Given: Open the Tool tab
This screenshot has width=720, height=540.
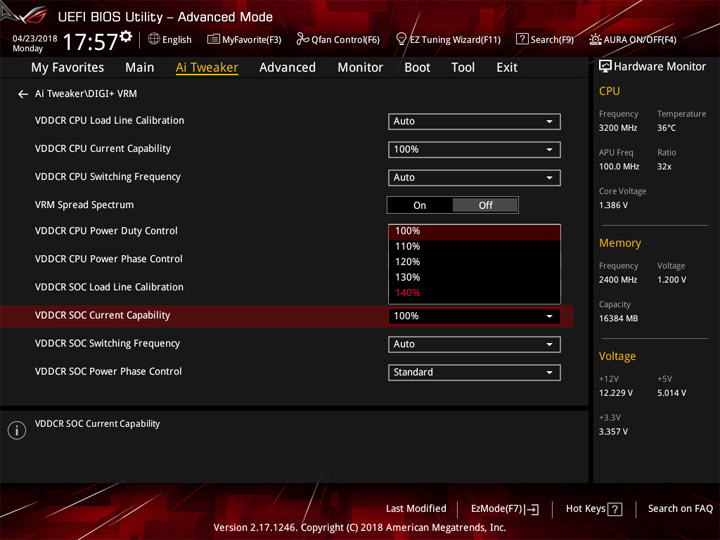Looking at the screenshot, I should coord(463,68).
